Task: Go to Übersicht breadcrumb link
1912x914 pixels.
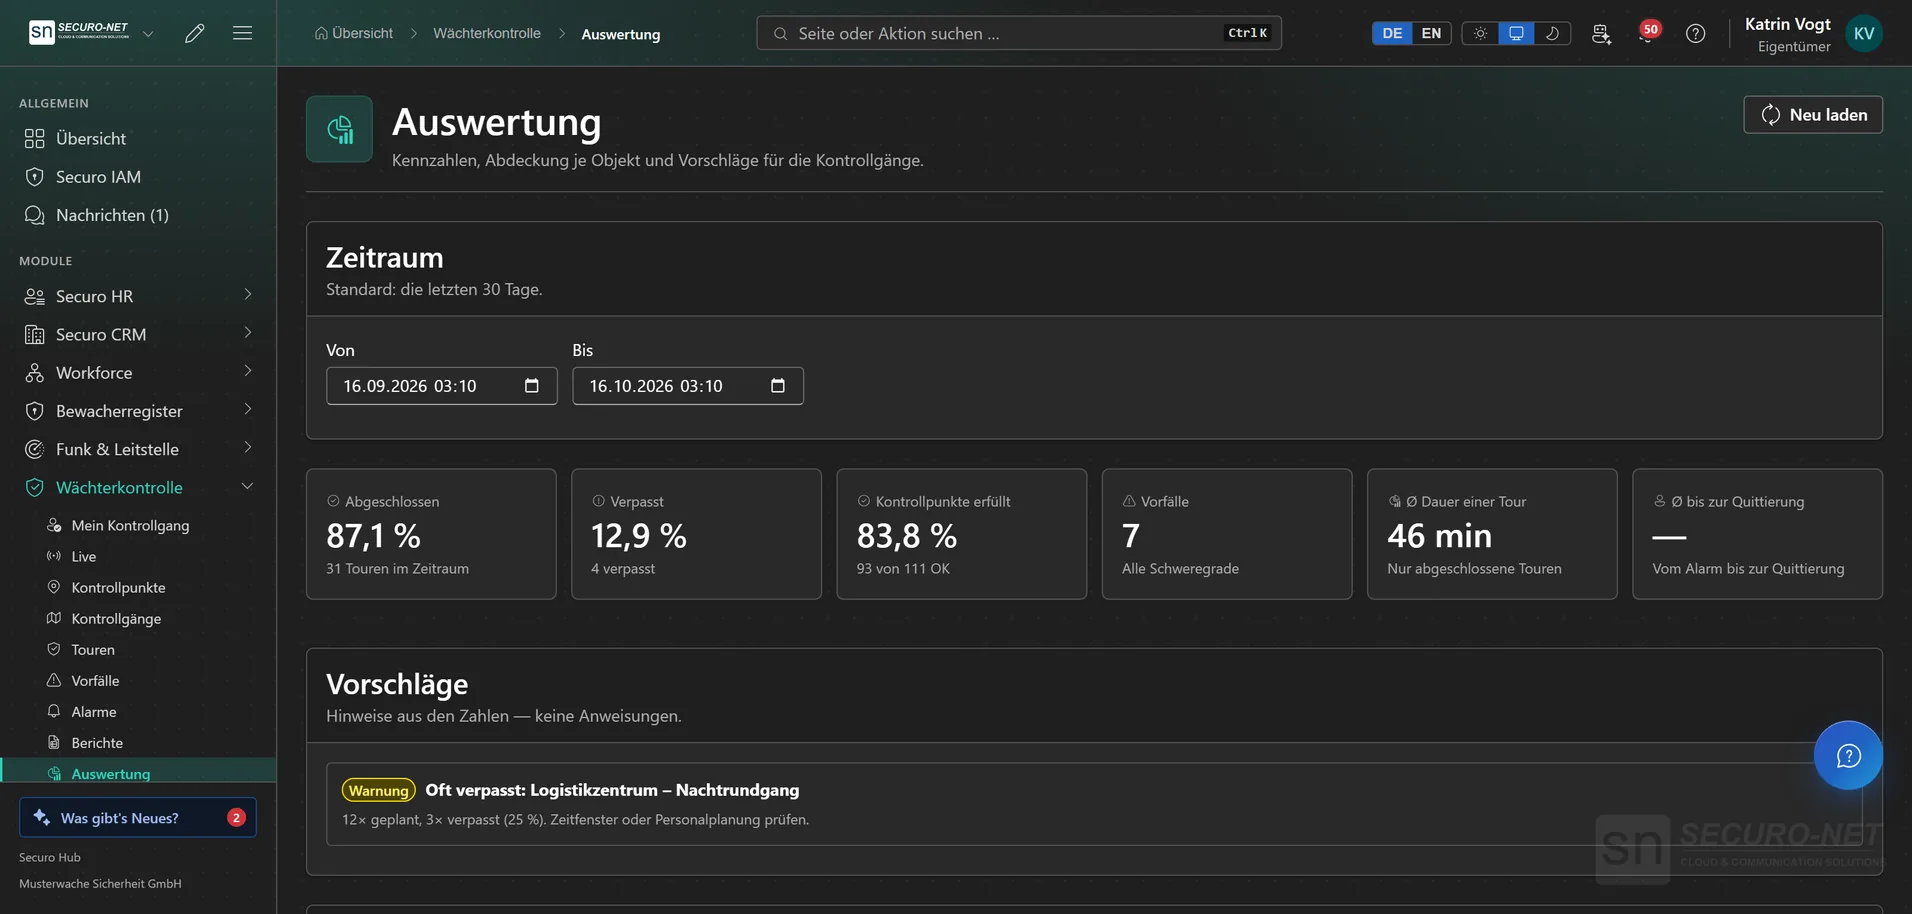Action: [x=354, y=33]
